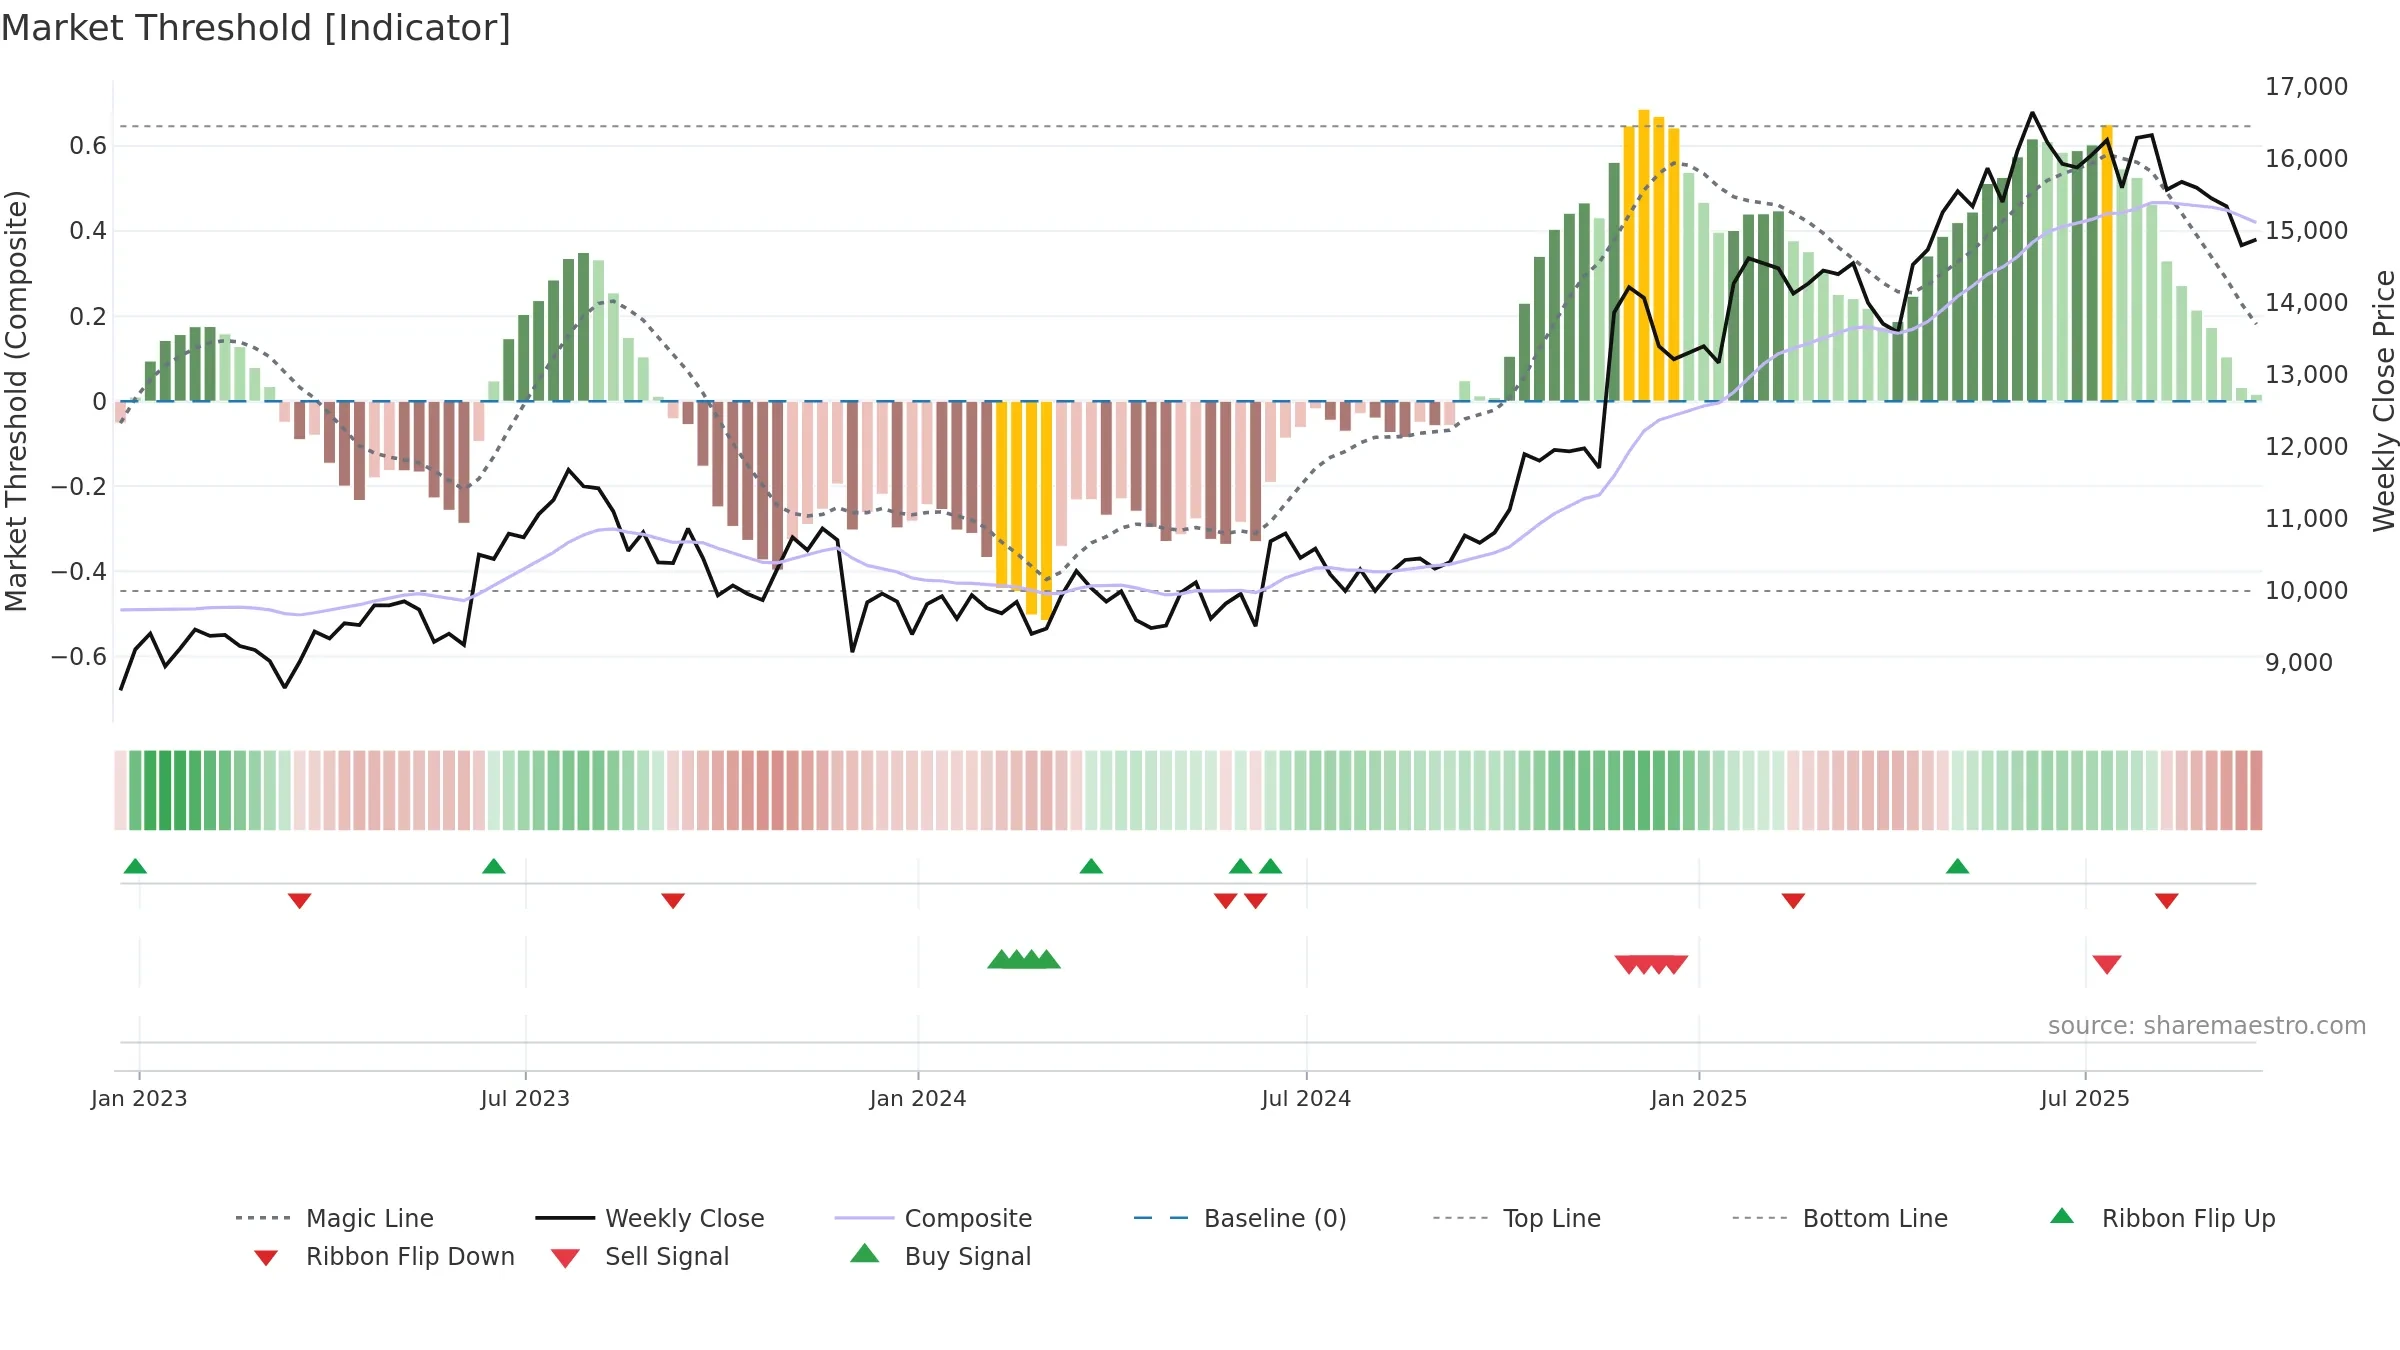The height and width of the screenshot is (1350, 2400).
Task: Click the green flip-up triangle at Jan 2023
Action: click(x=135, y=866)
